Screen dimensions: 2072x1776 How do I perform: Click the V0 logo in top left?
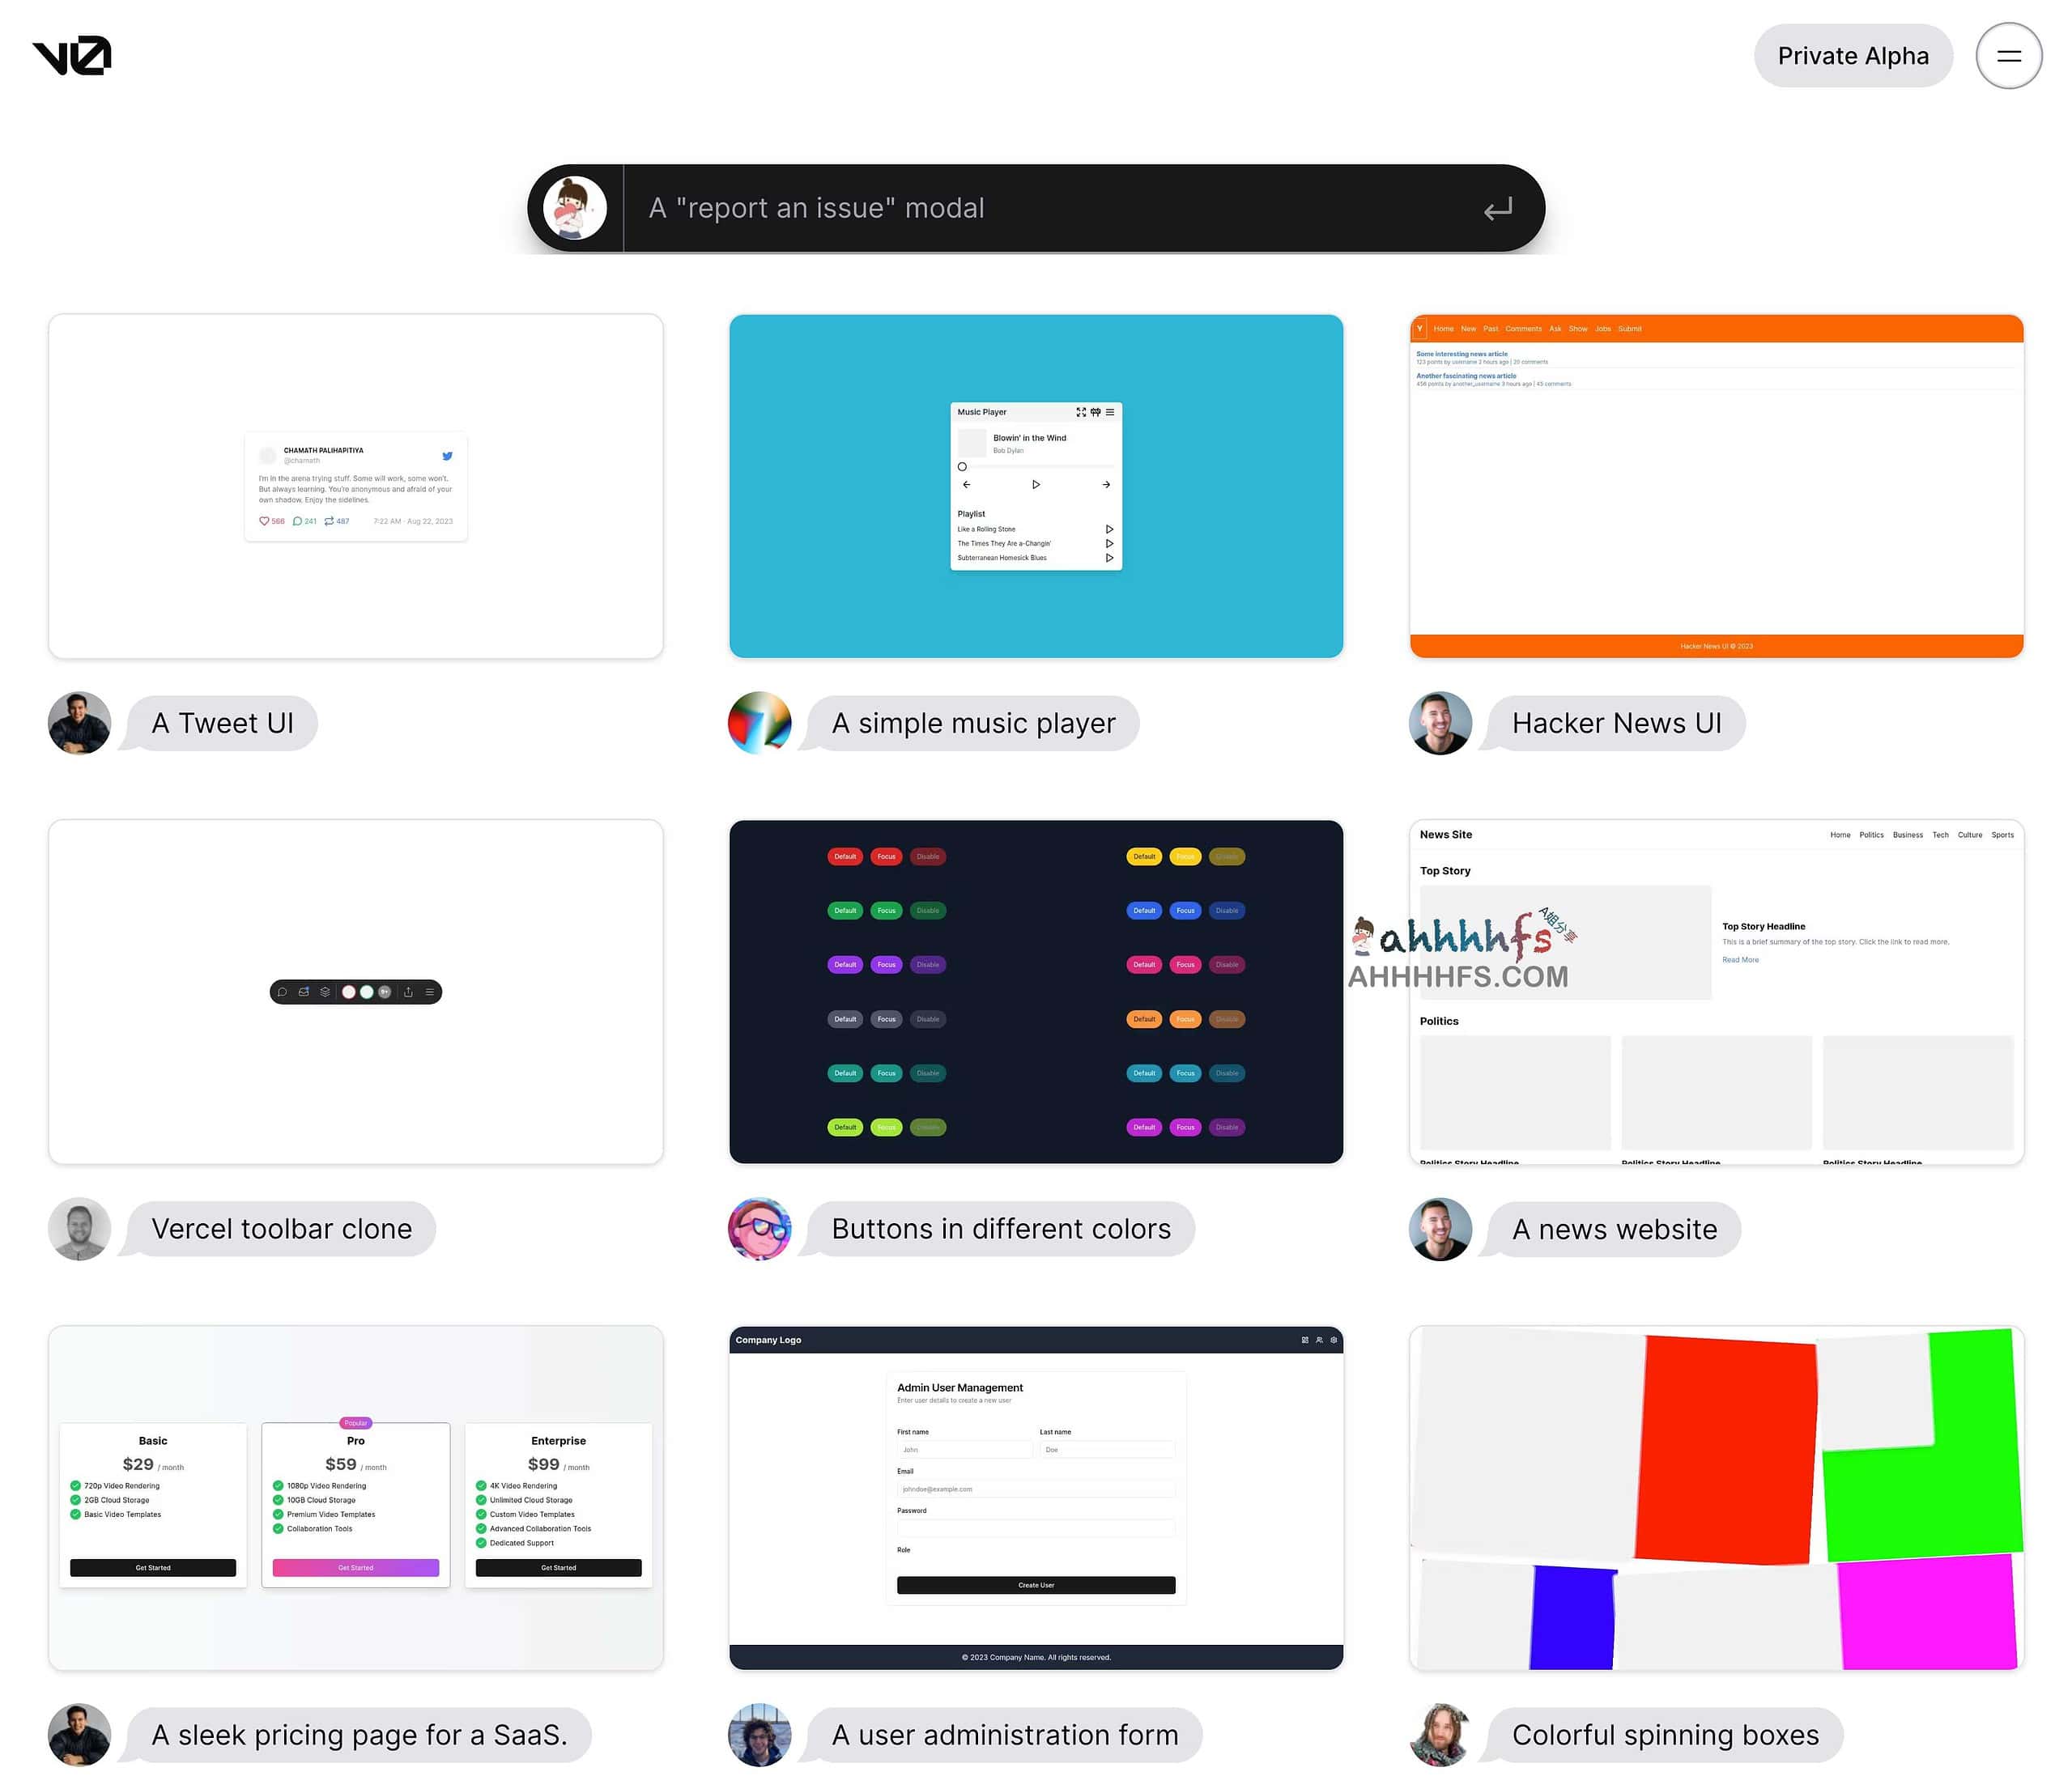tap(70, 54)
